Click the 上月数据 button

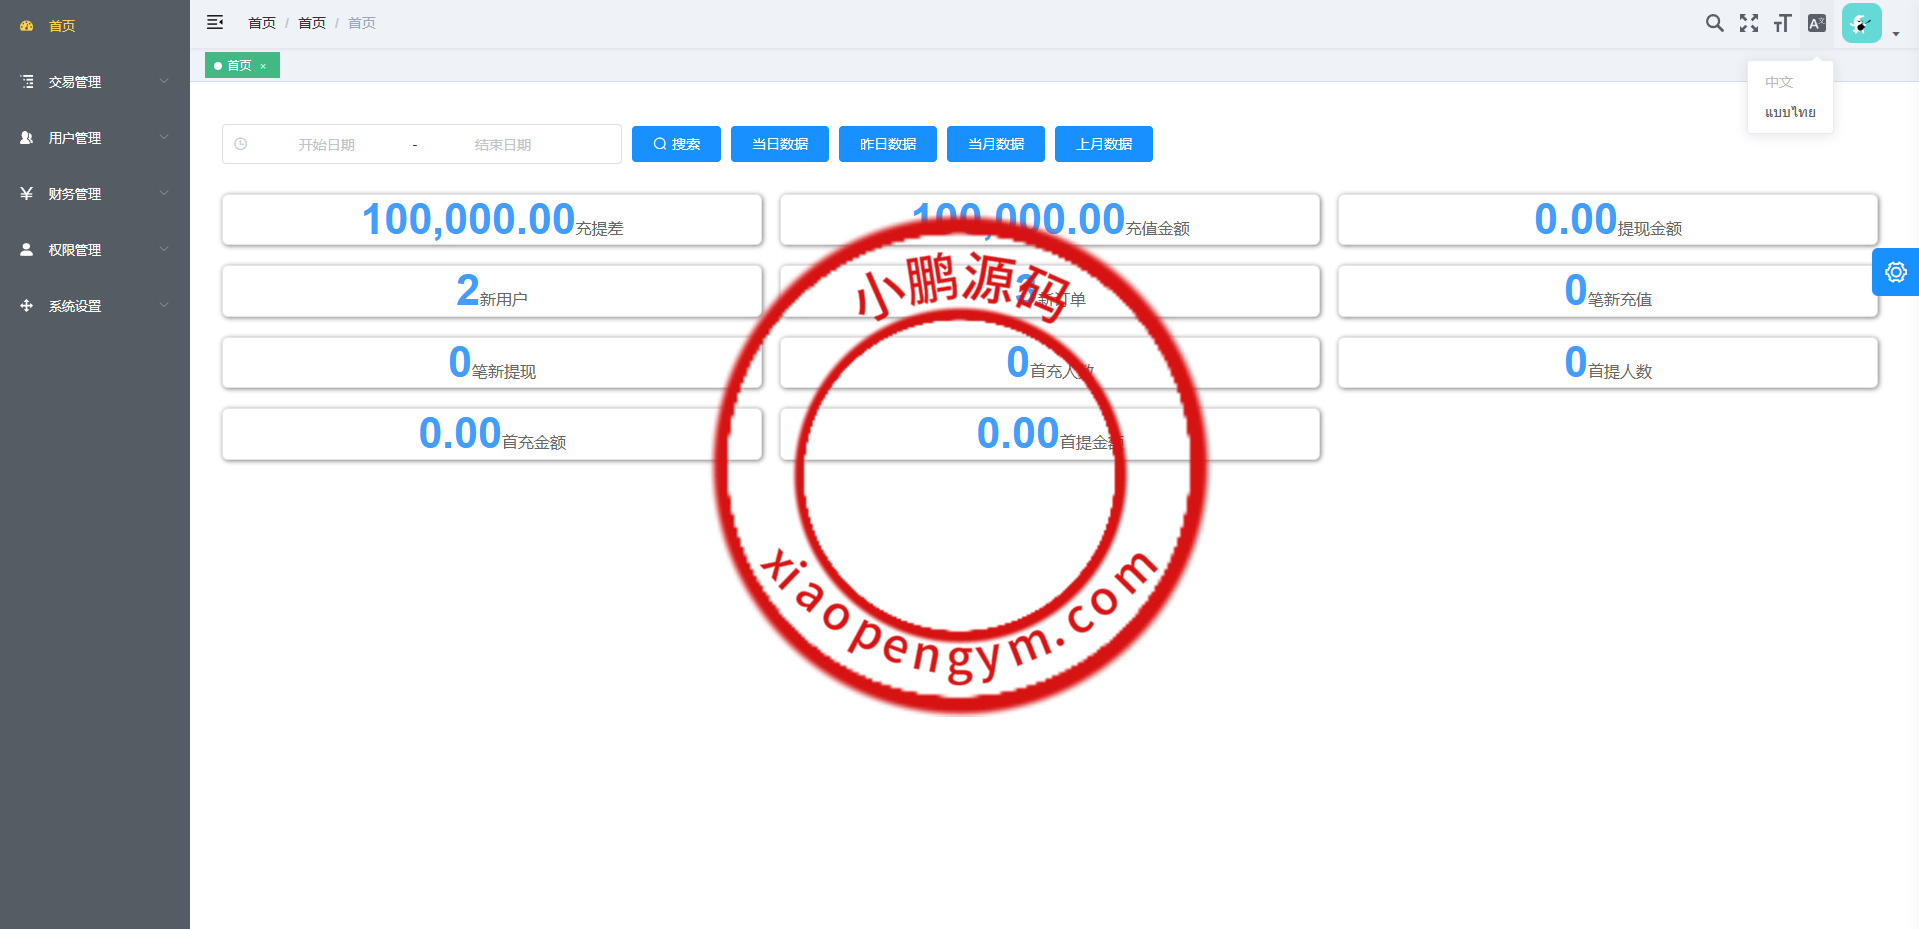pyautogui.click(x=1104, y=144)
